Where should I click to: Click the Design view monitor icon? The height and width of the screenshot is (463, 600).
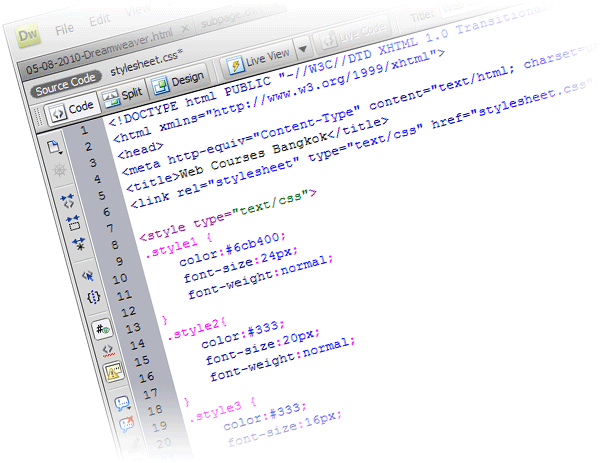tap(160, 86)
